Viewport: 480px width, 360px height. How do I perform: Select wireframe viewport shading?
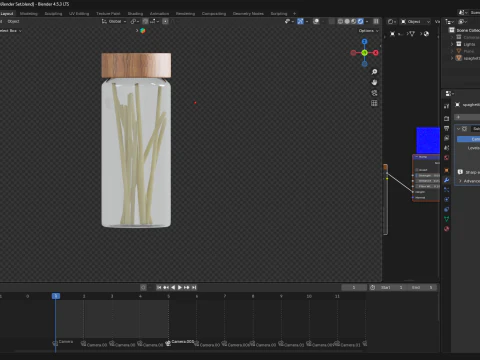[340, 21]
